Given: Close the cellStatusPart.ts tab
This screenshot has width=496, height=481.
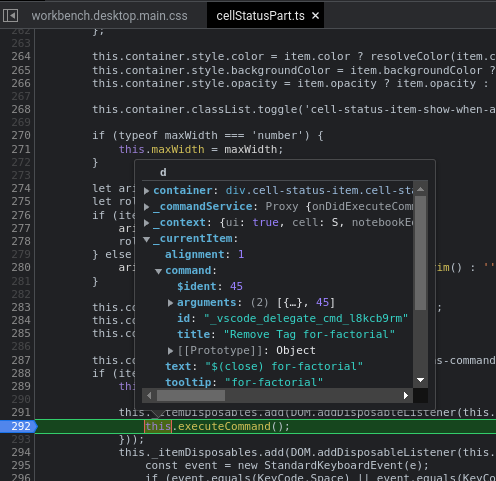Looking at the screenshot, I should pos(315,16).
